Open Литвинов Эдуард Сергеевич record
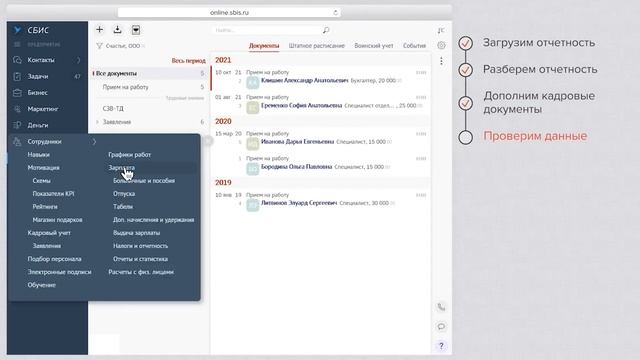 pos(299,203)
